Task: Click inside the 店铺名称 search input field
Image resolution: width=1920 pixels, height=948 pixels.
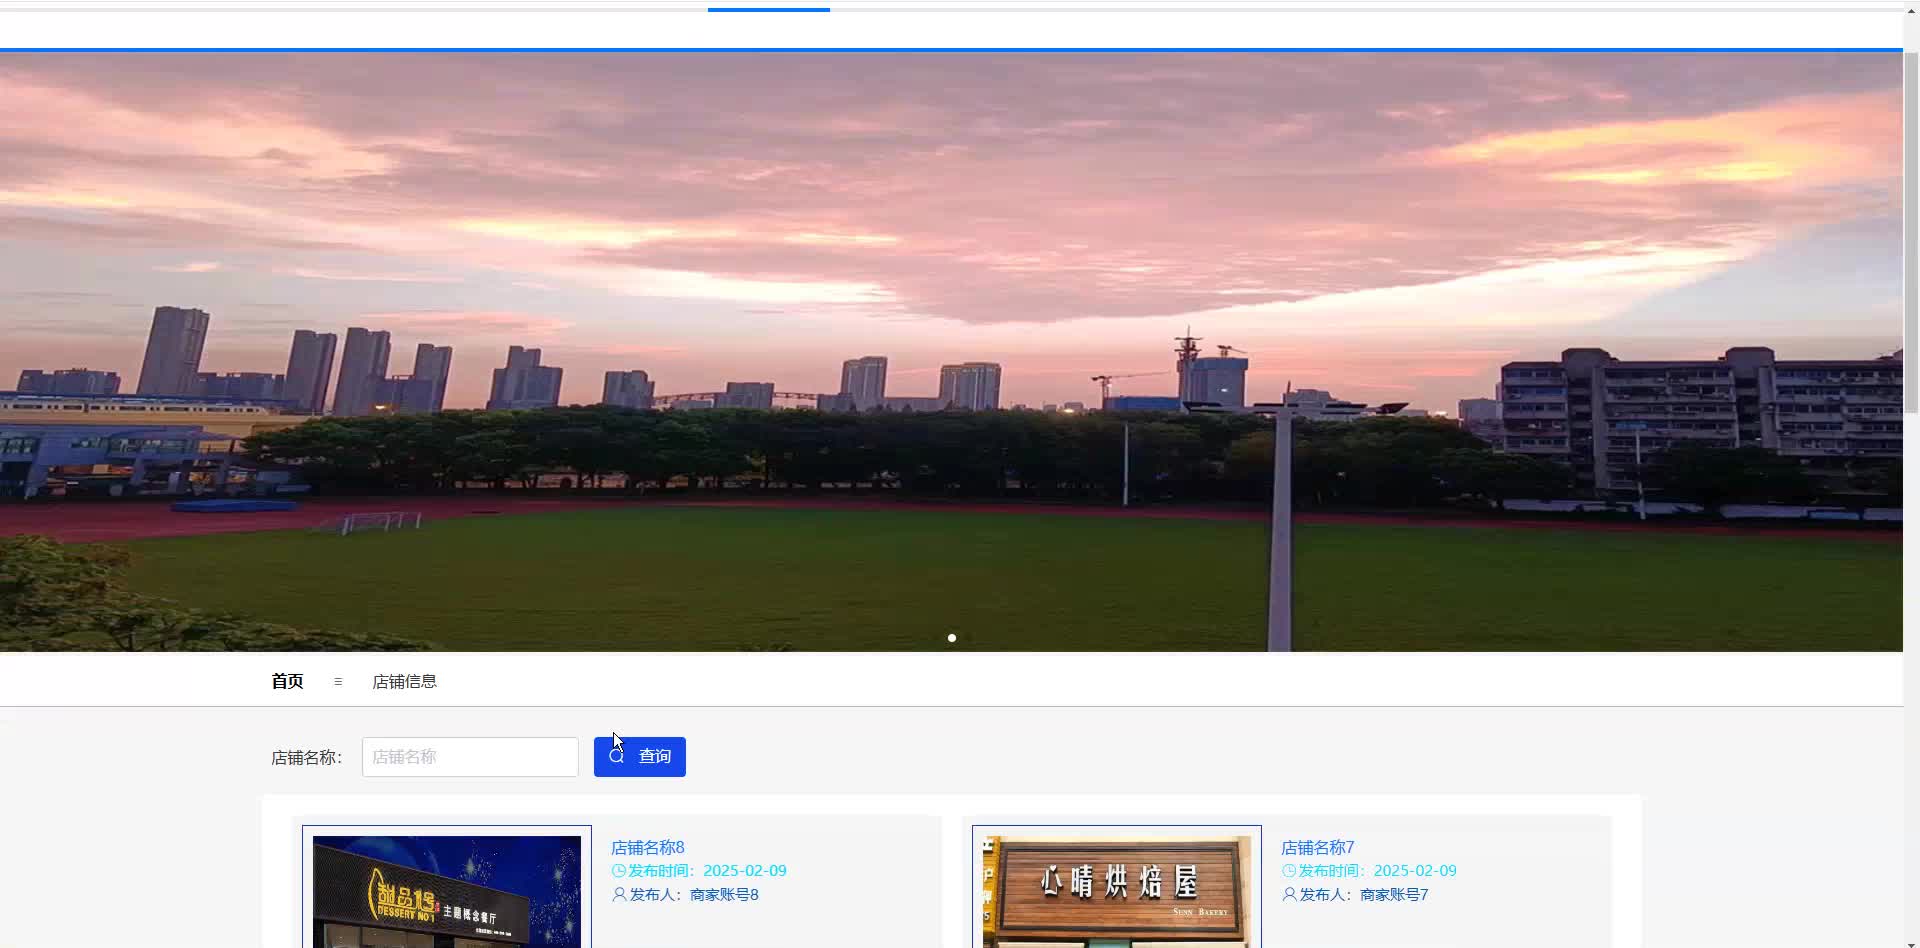Action: [470, 757]
